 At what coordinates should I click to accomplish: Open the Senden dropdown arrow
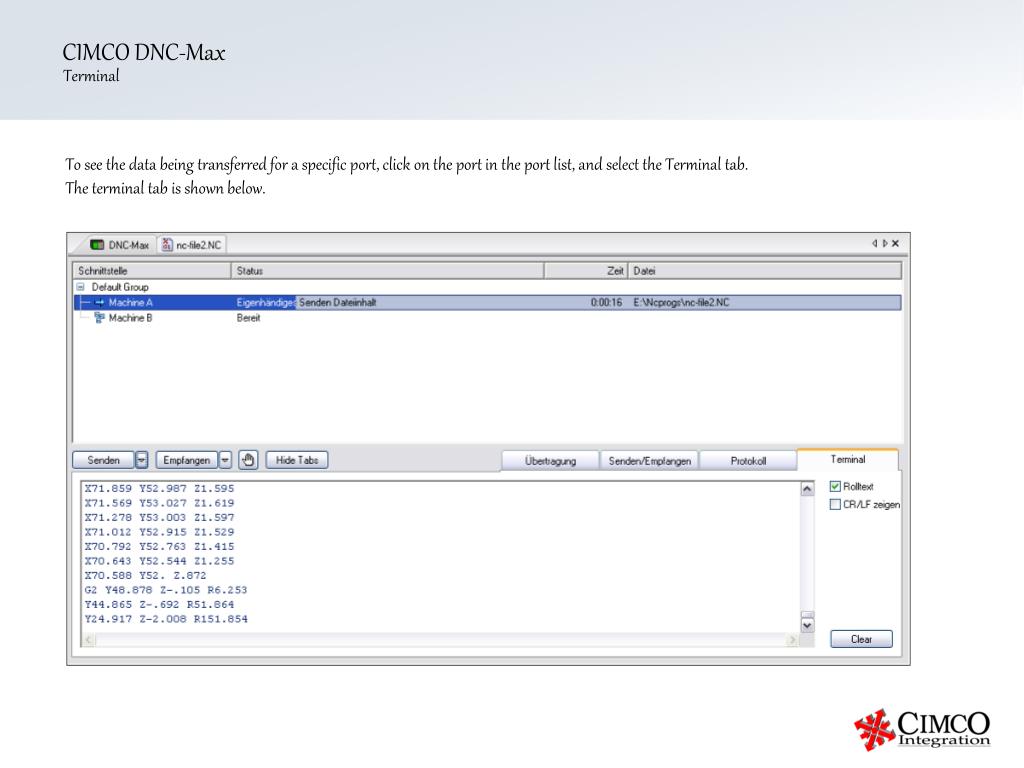(142, 460)
